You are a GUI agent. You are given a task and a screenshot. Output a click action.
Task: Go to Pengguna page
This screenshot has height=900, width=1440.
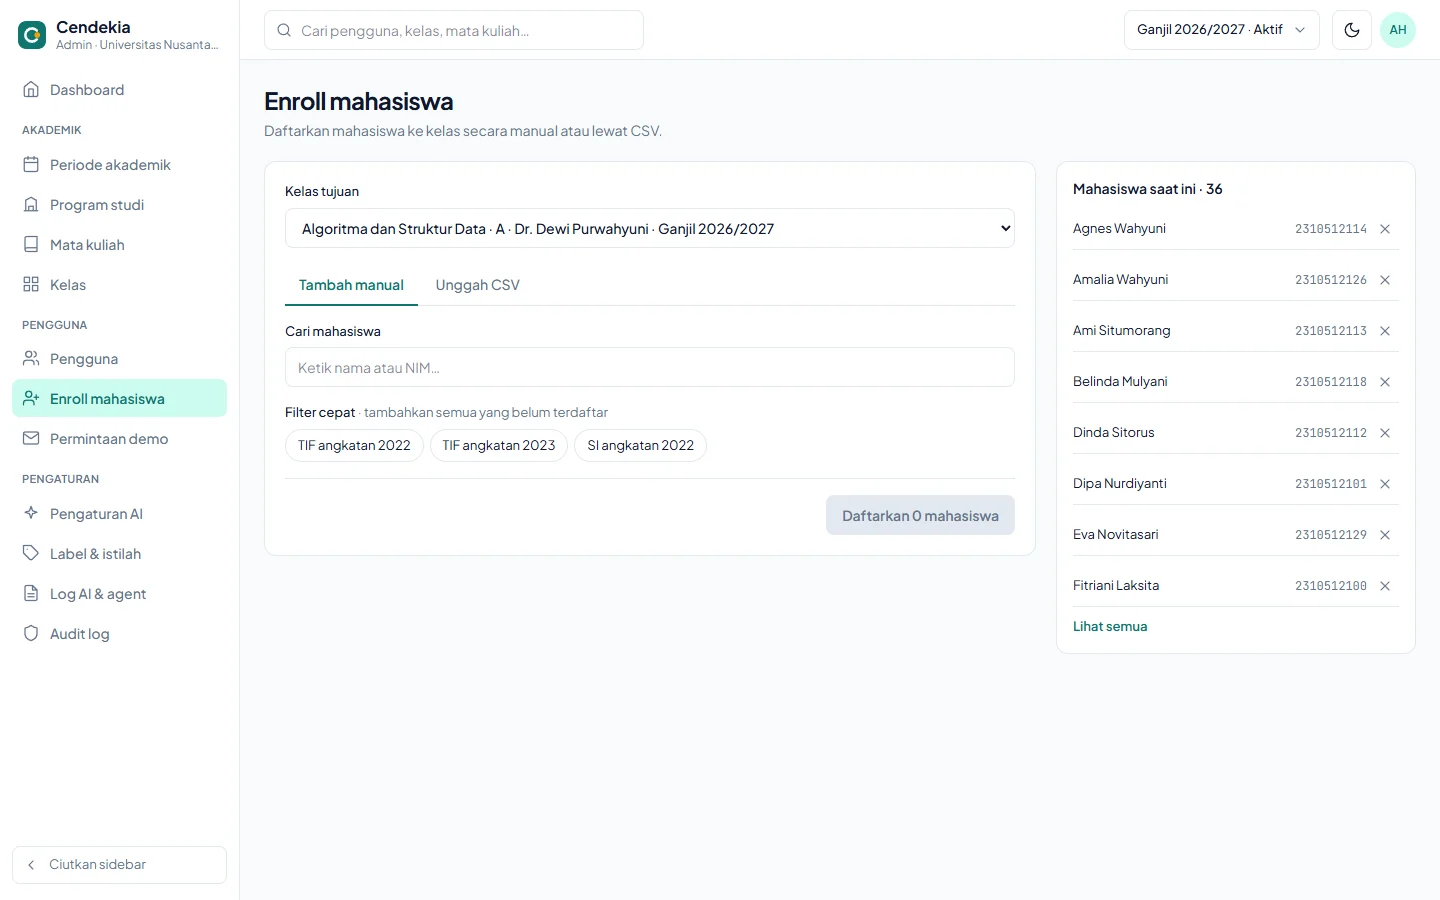point(119,359)
